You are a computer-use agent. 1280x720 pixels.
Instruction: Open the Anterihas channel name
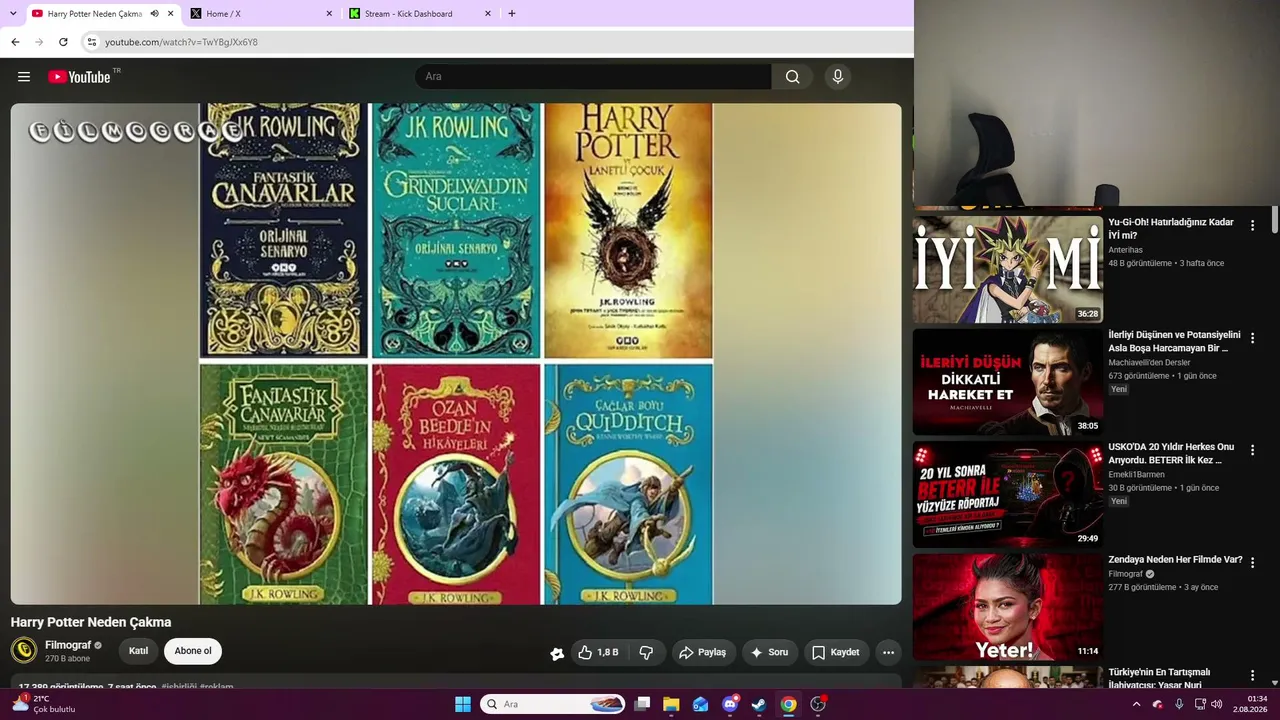1125,250
